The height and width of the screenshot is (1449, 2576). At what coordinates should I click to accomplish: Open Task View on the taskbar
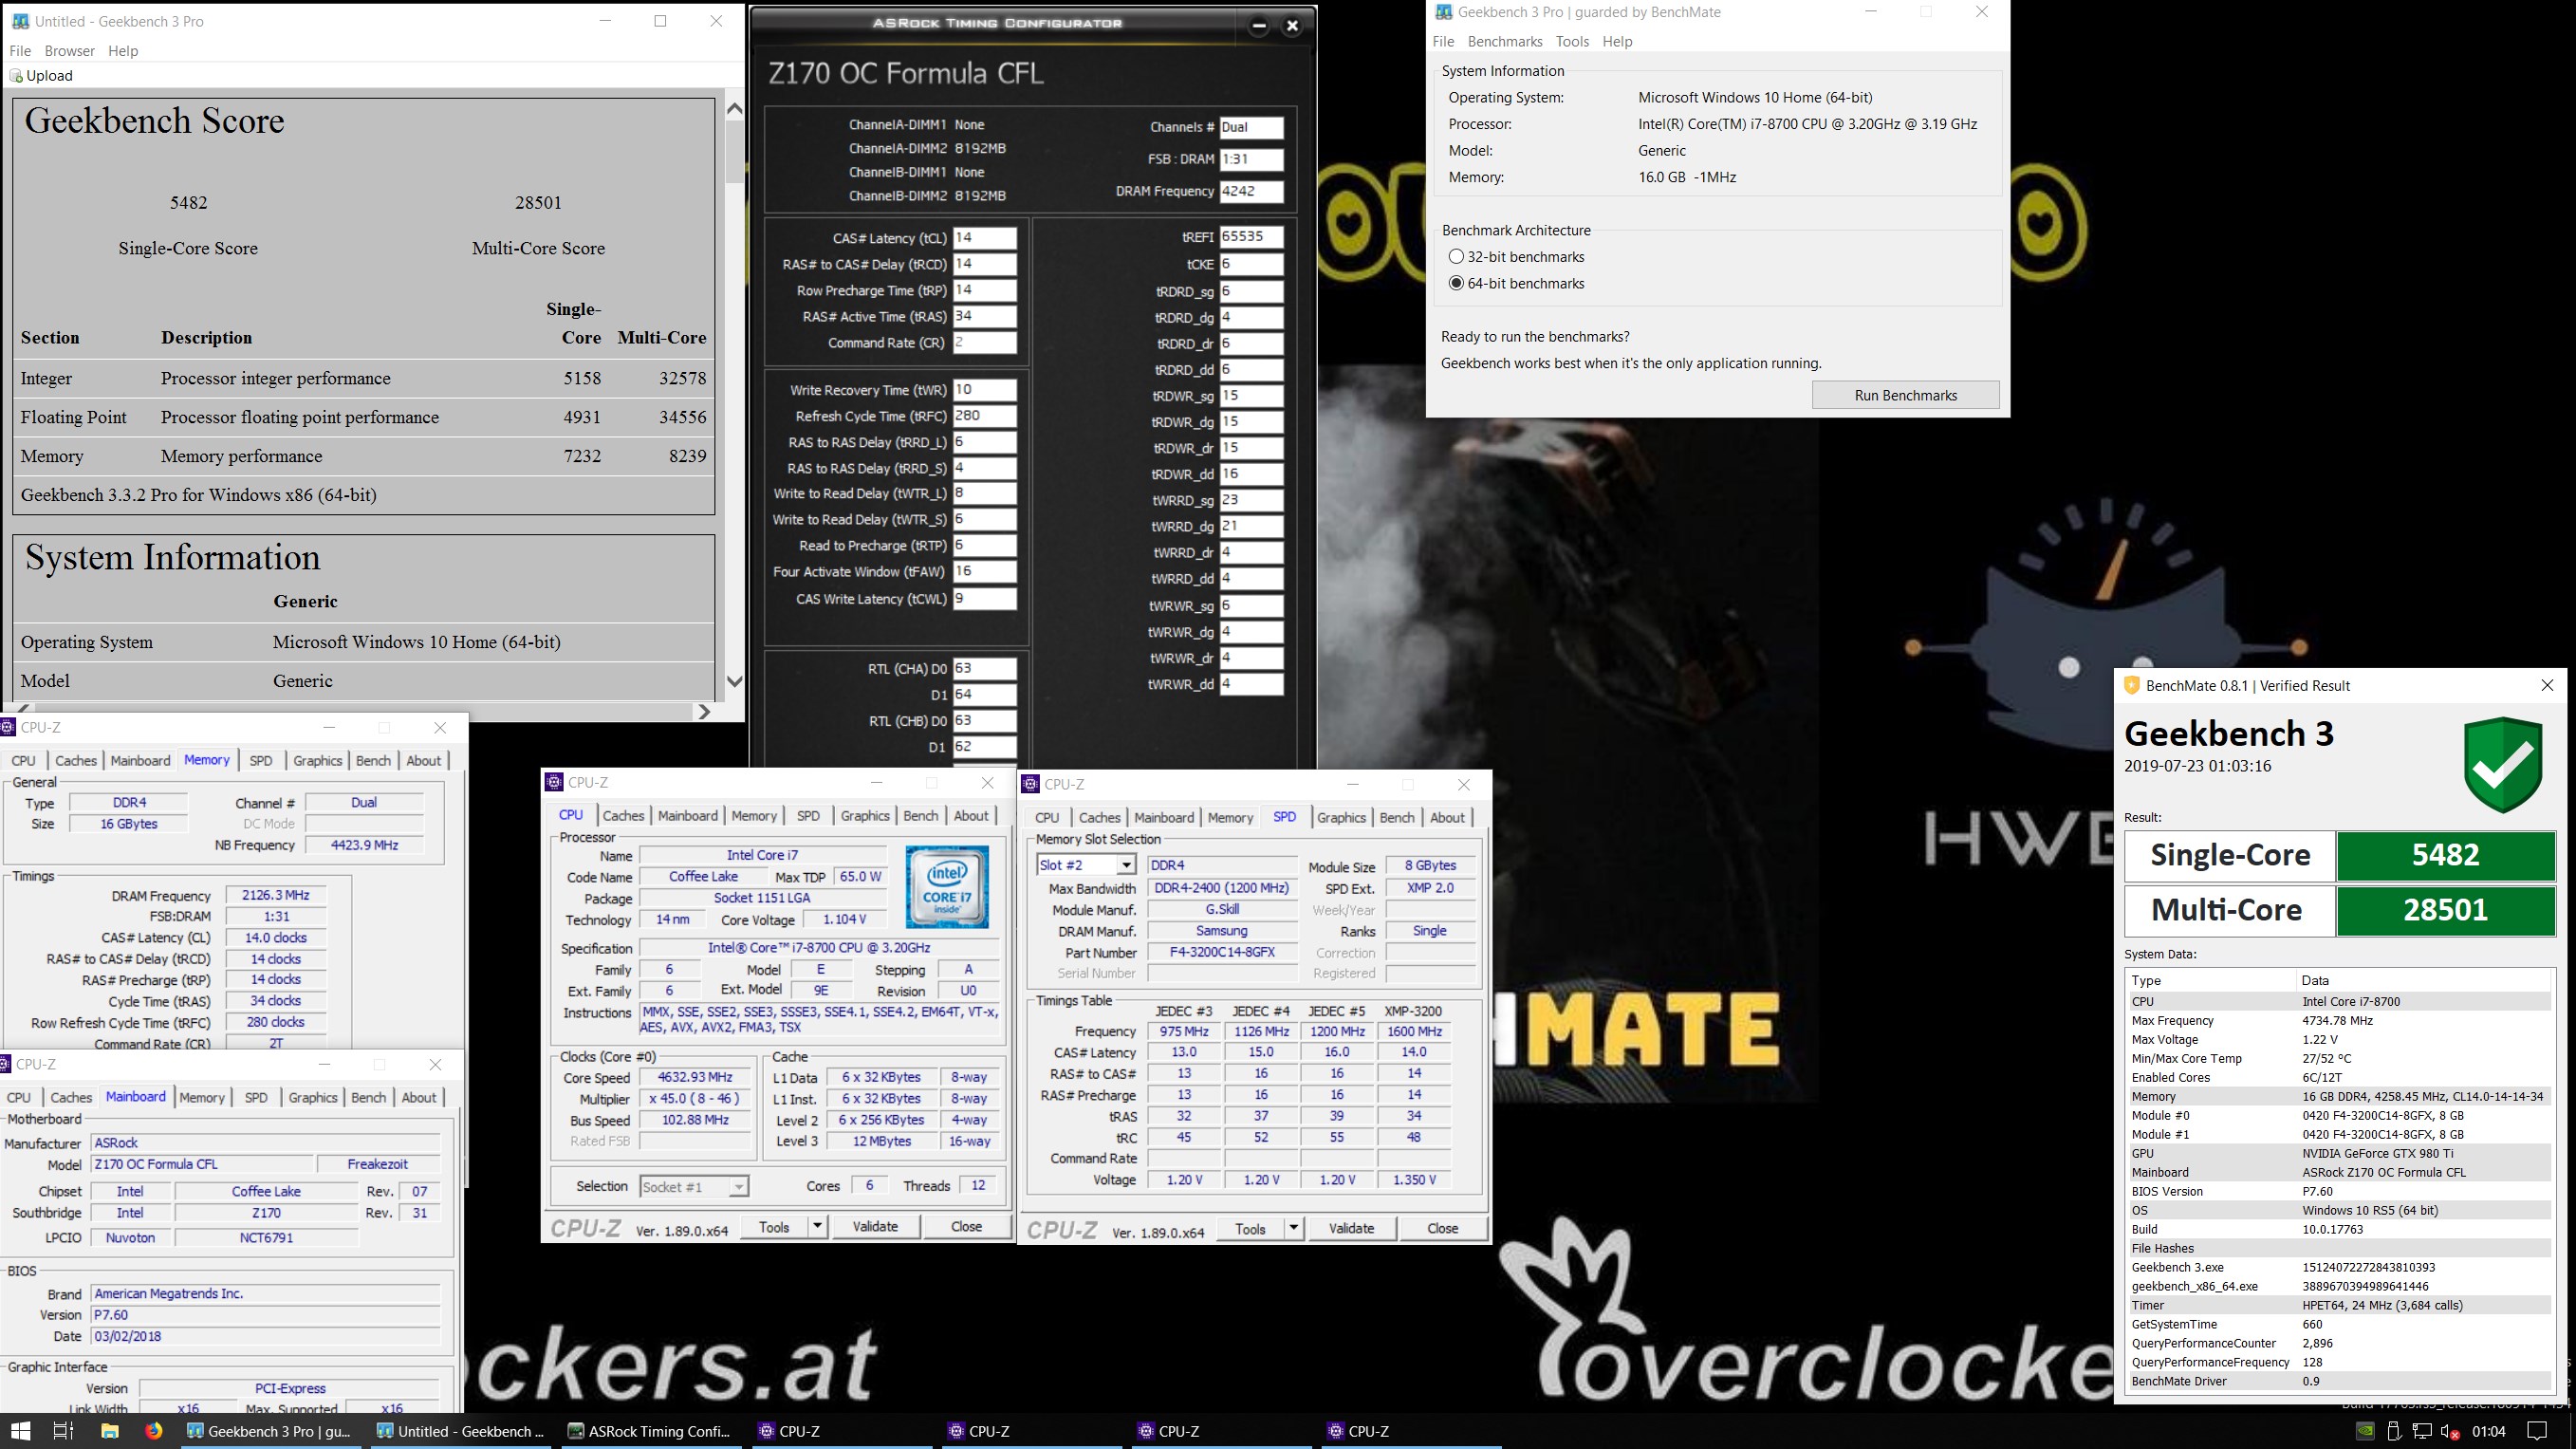pos(63,1431)
